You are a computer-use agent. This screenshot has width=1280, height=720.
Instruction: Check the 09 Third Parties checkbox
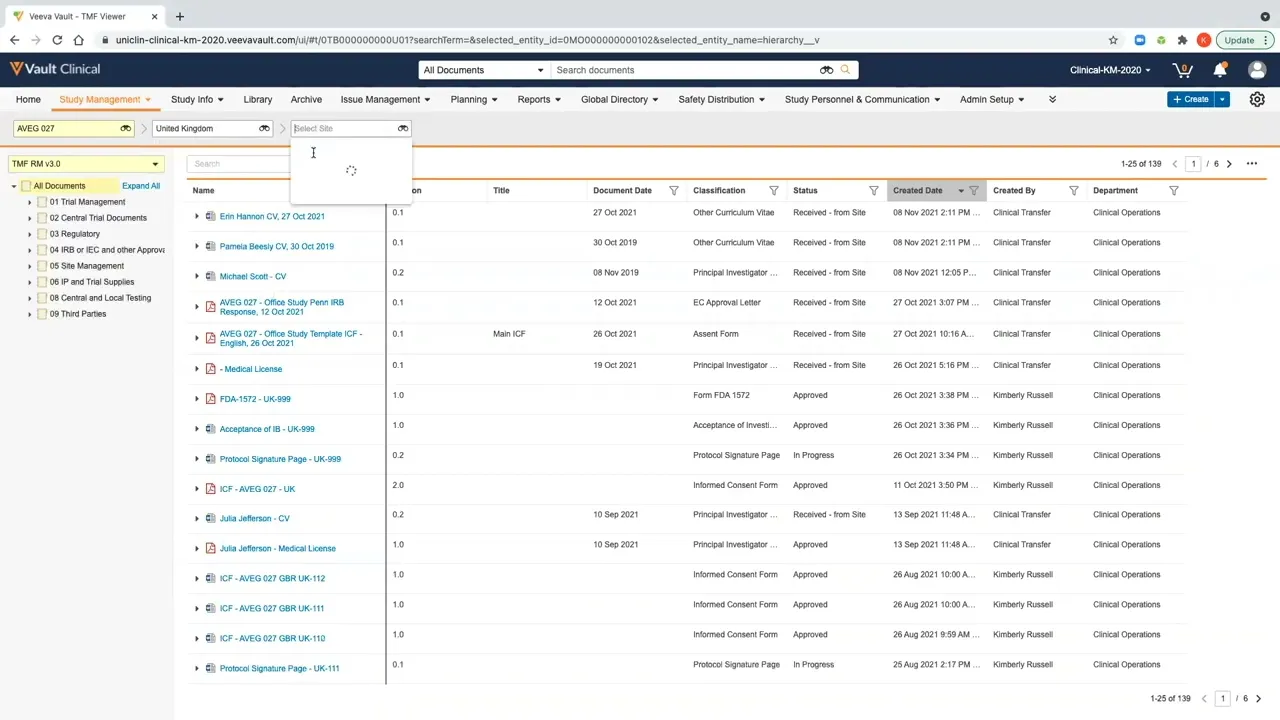coord(42,314)
